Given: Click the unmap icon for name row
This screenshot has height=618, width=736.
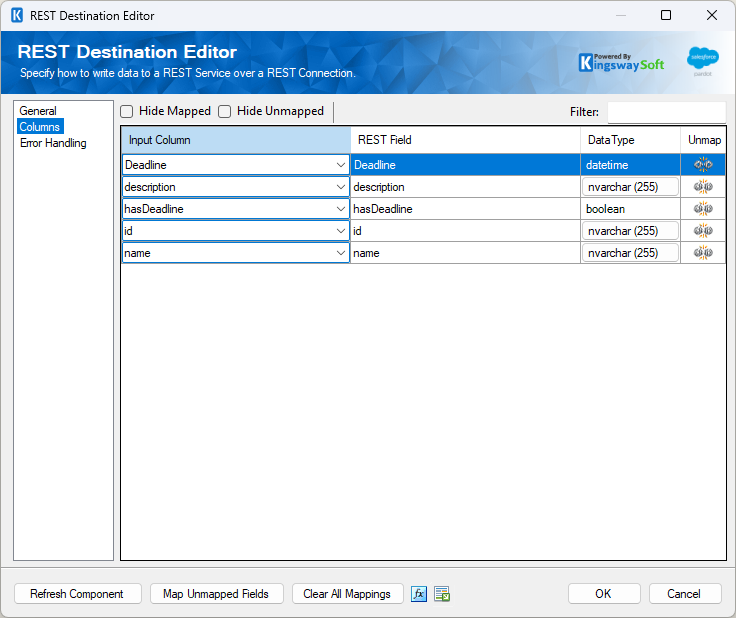Looking at the screenshot, I should 703,253.
